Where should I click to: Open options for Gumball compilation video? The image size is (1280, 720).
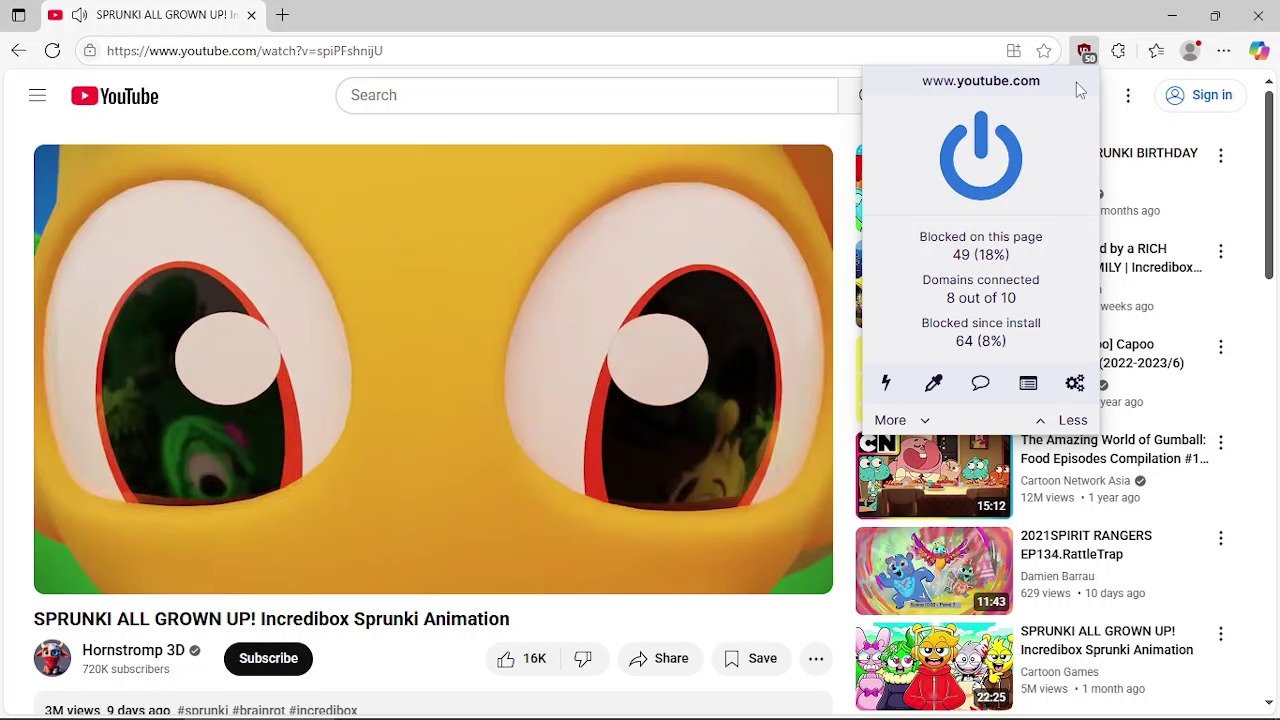coord(1220,442)
